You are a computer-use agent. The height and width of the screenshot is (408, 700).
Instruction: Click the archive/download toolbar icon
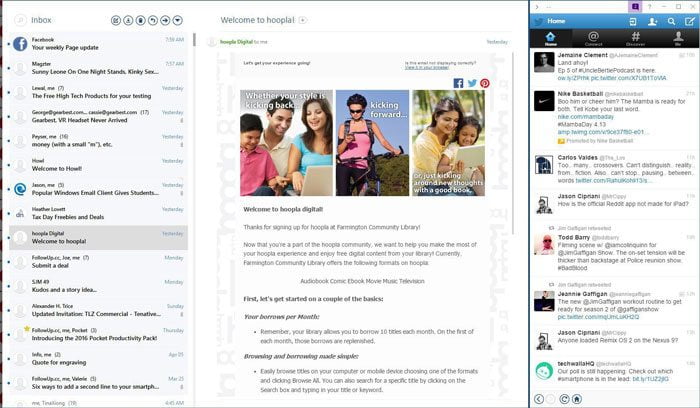[128, 20]
